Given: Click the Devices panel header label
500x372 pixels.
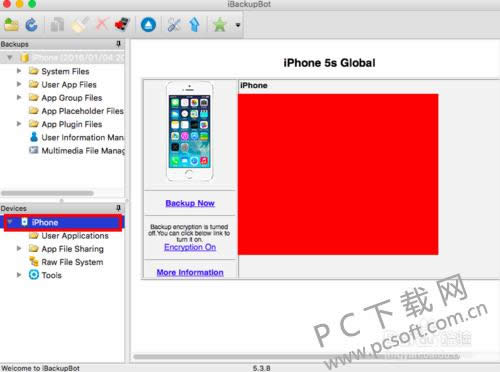Looking at the screenshot, I should pyautogui.click(x=13, y=208).
